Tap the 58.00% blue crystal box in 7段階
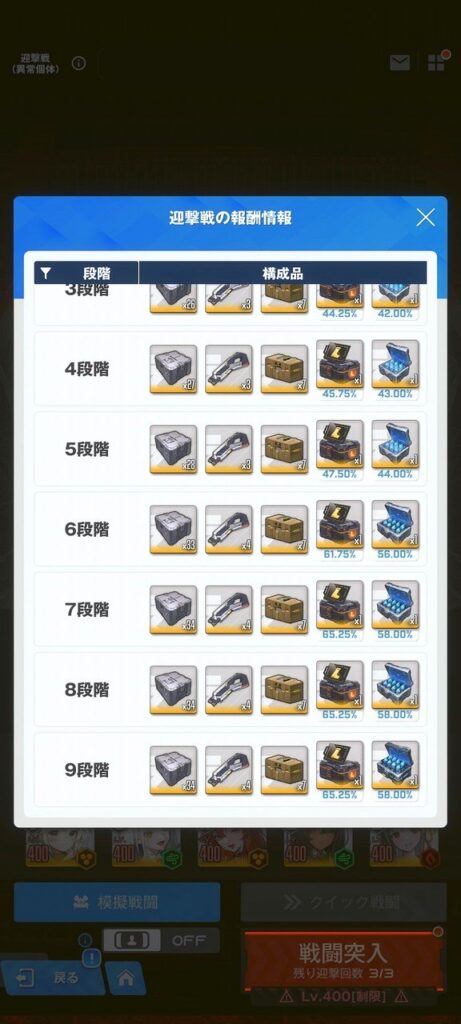This screenshot has width=461, height=1024. [x=395, y=605]
